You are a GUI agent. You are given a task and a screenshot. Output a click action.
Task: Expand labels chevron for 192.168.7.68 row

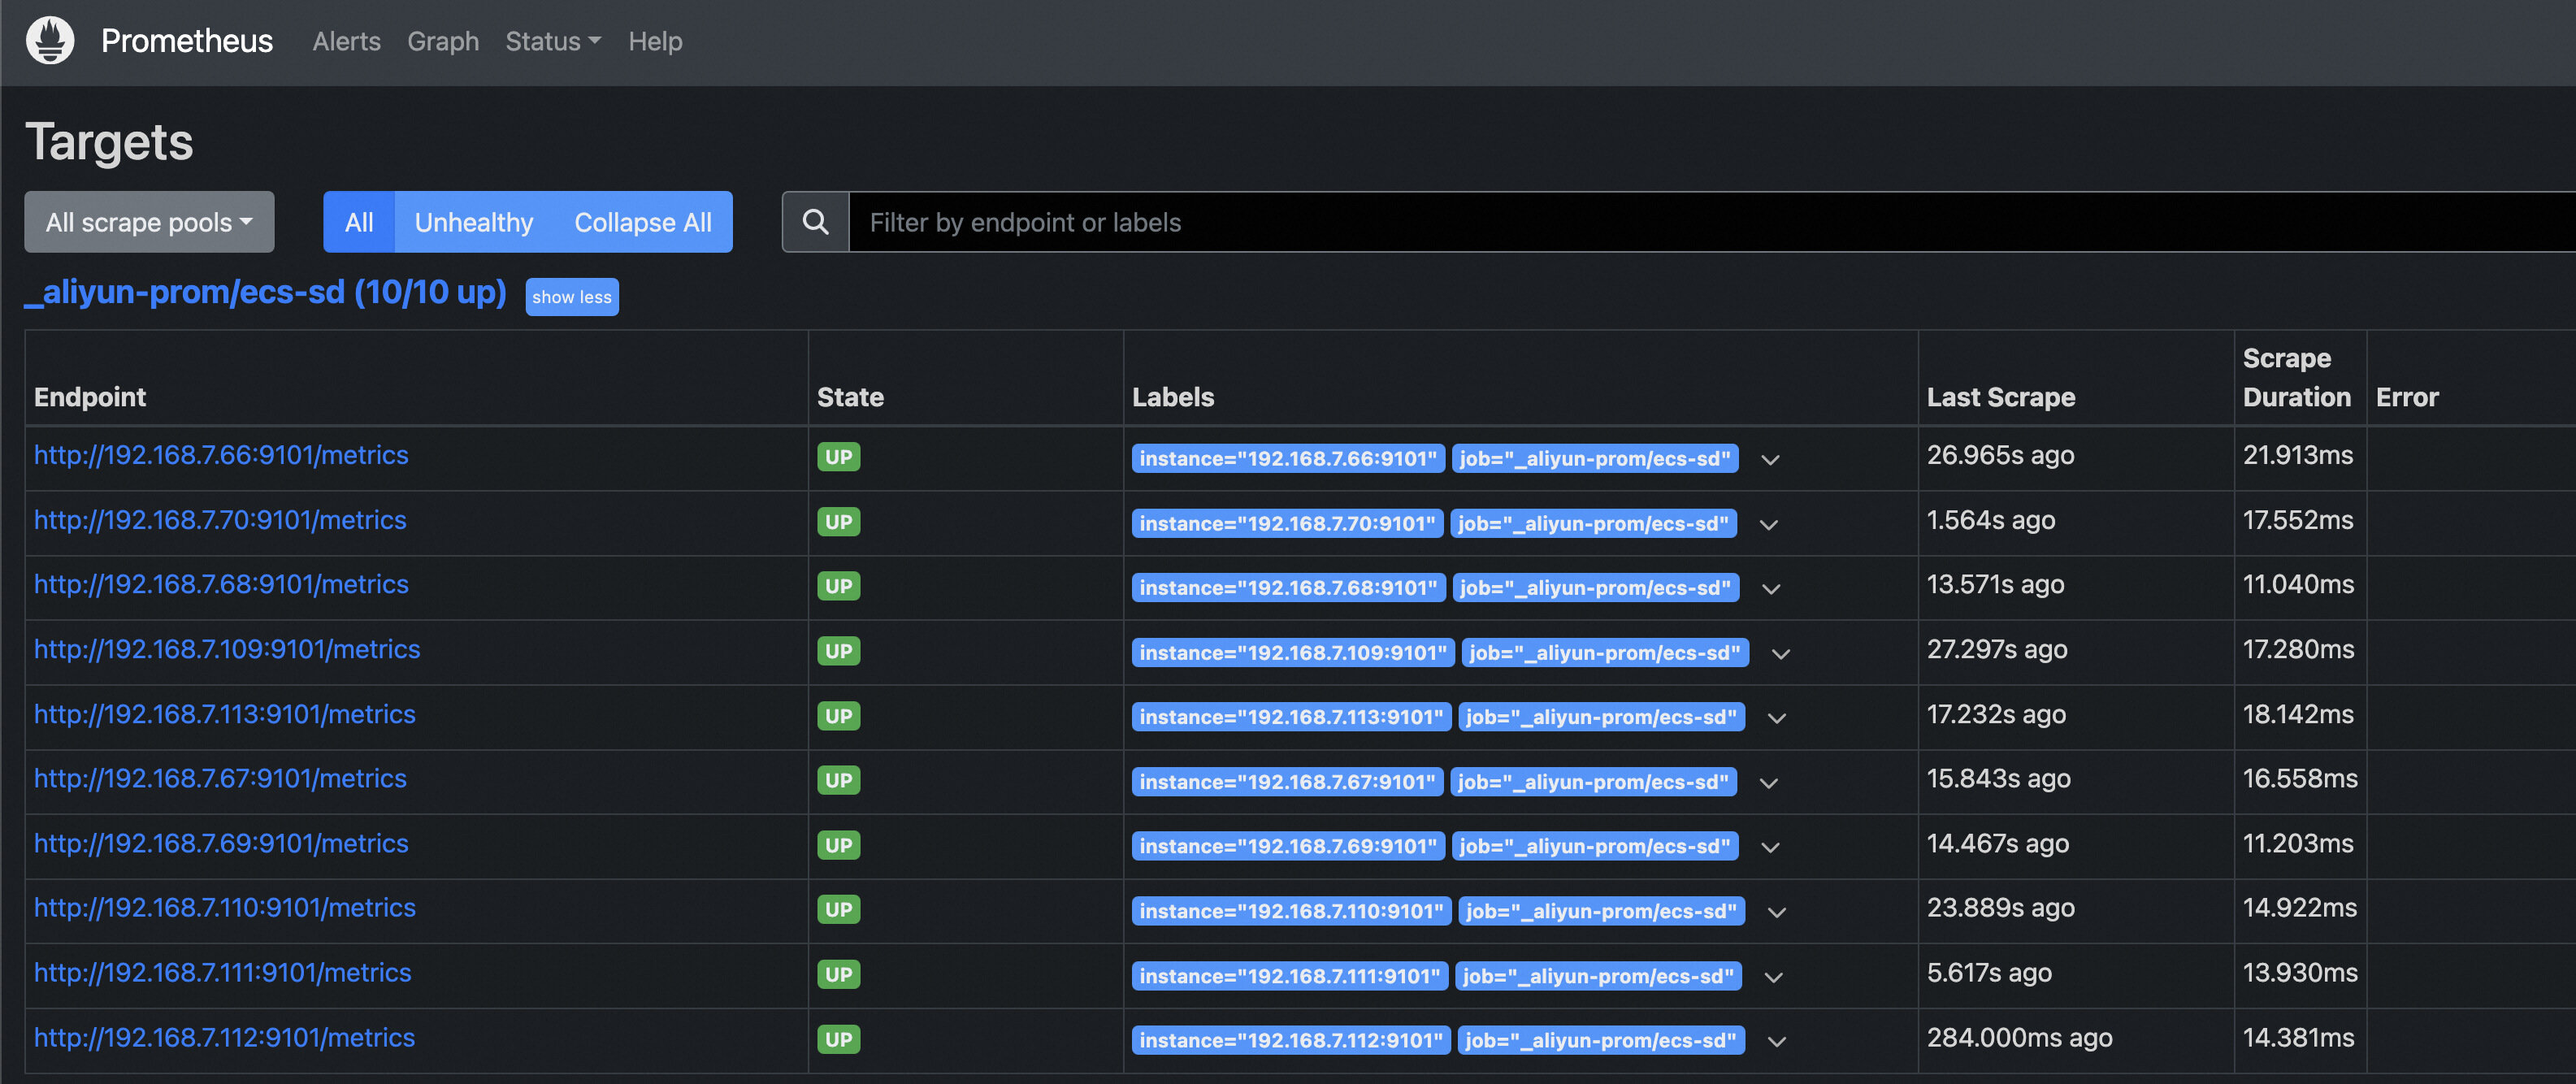1770,589
